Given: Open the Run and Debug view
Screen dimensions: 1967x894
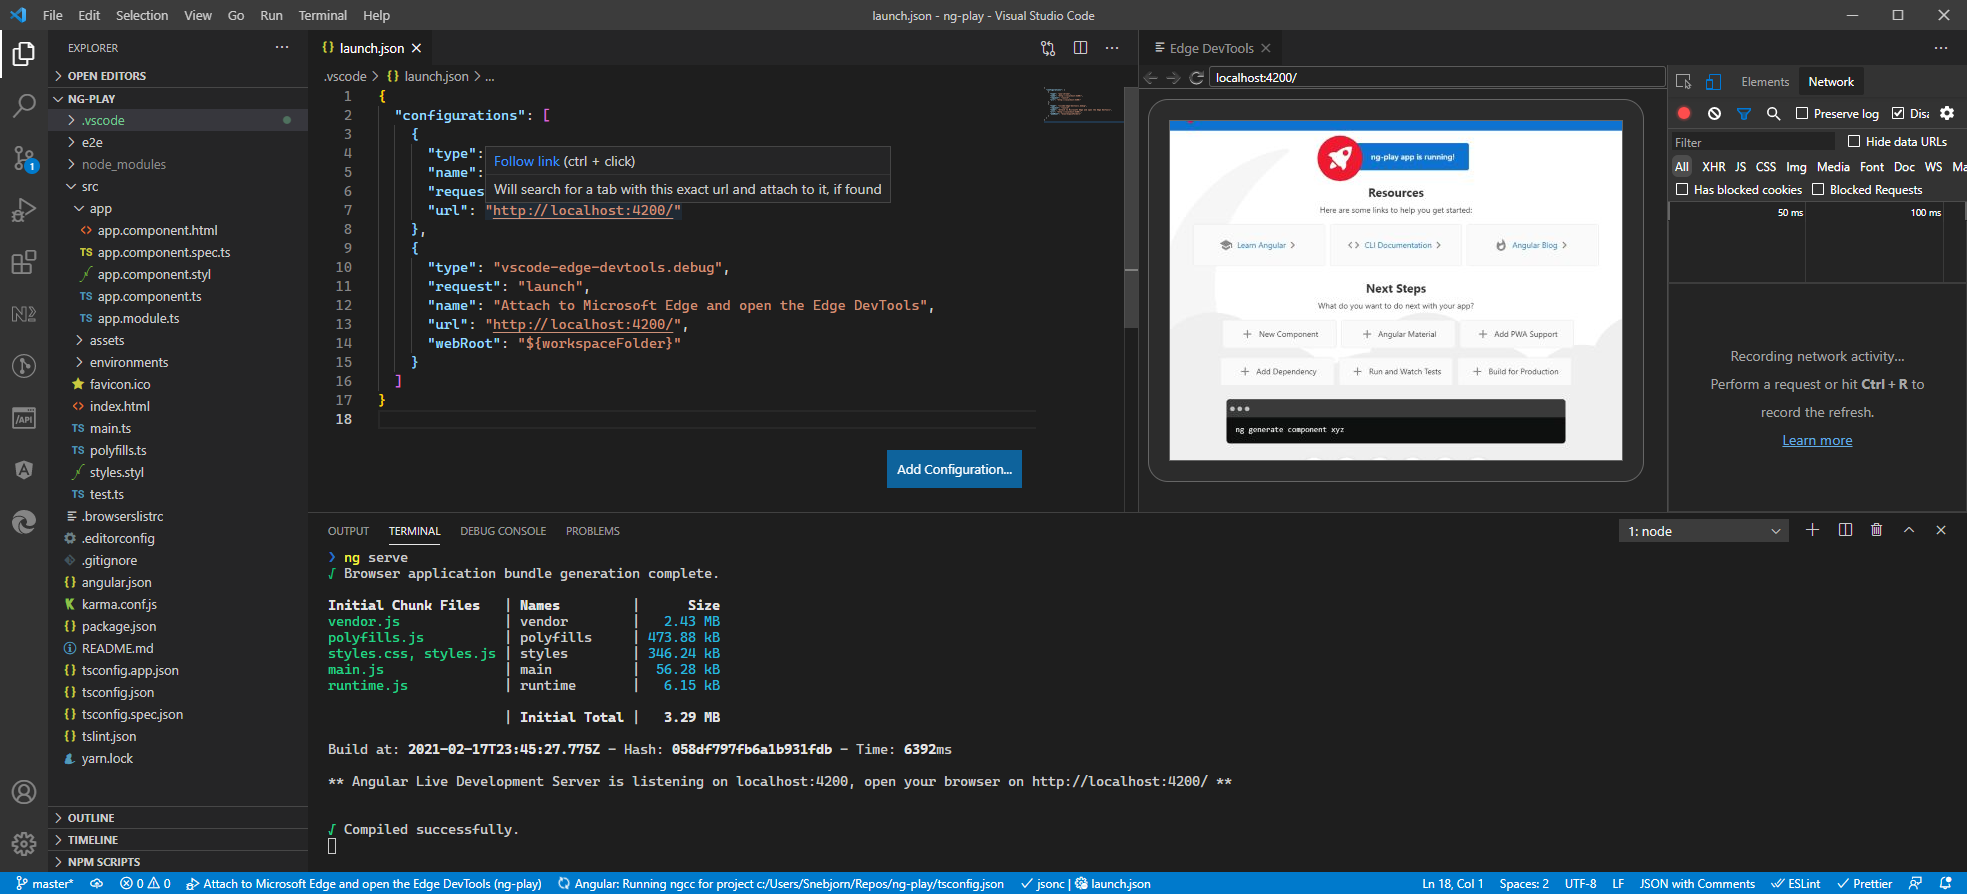Looking at the screenshot, I should pyautogui.click(x=24, y=210).
